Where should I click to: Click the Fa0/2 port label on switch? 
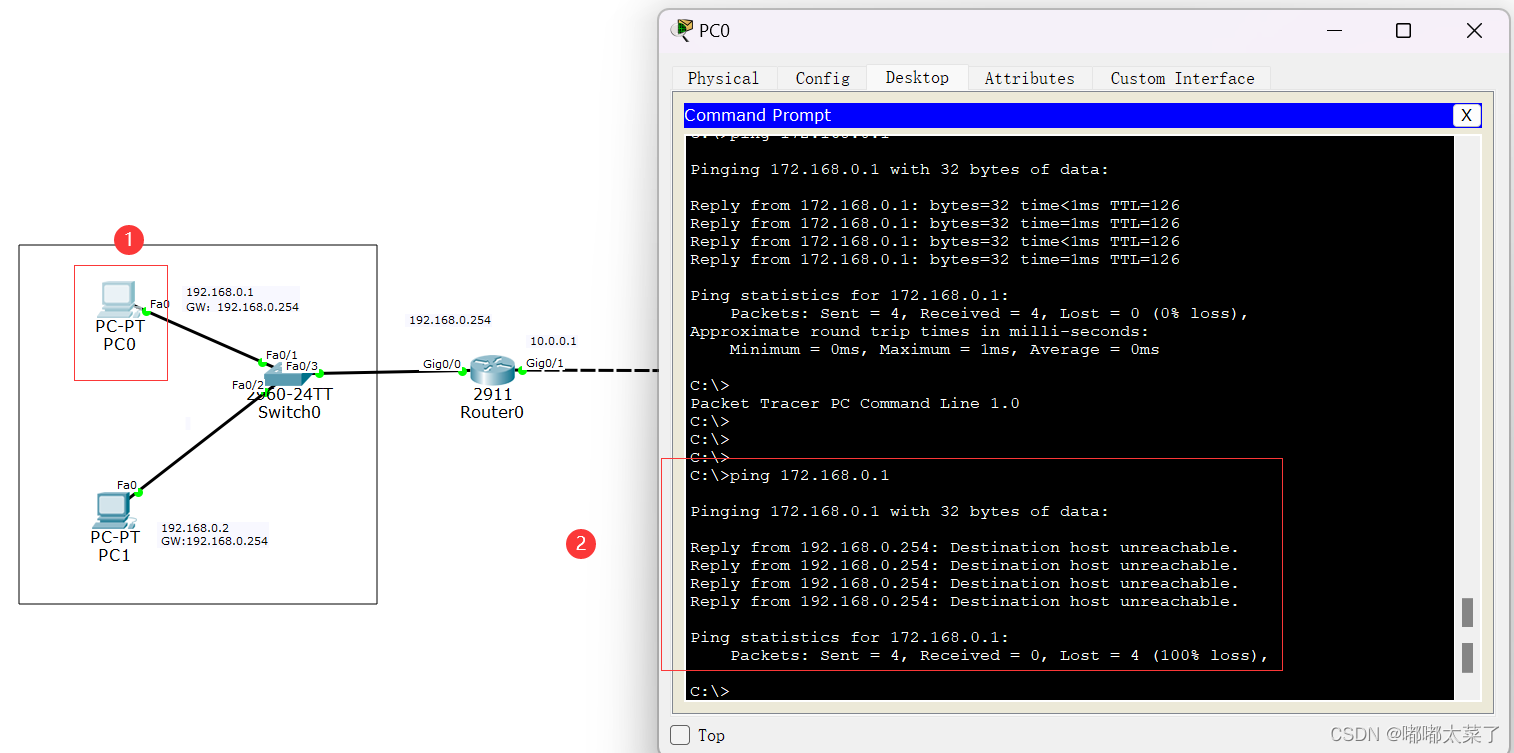(x=248, y=385)
